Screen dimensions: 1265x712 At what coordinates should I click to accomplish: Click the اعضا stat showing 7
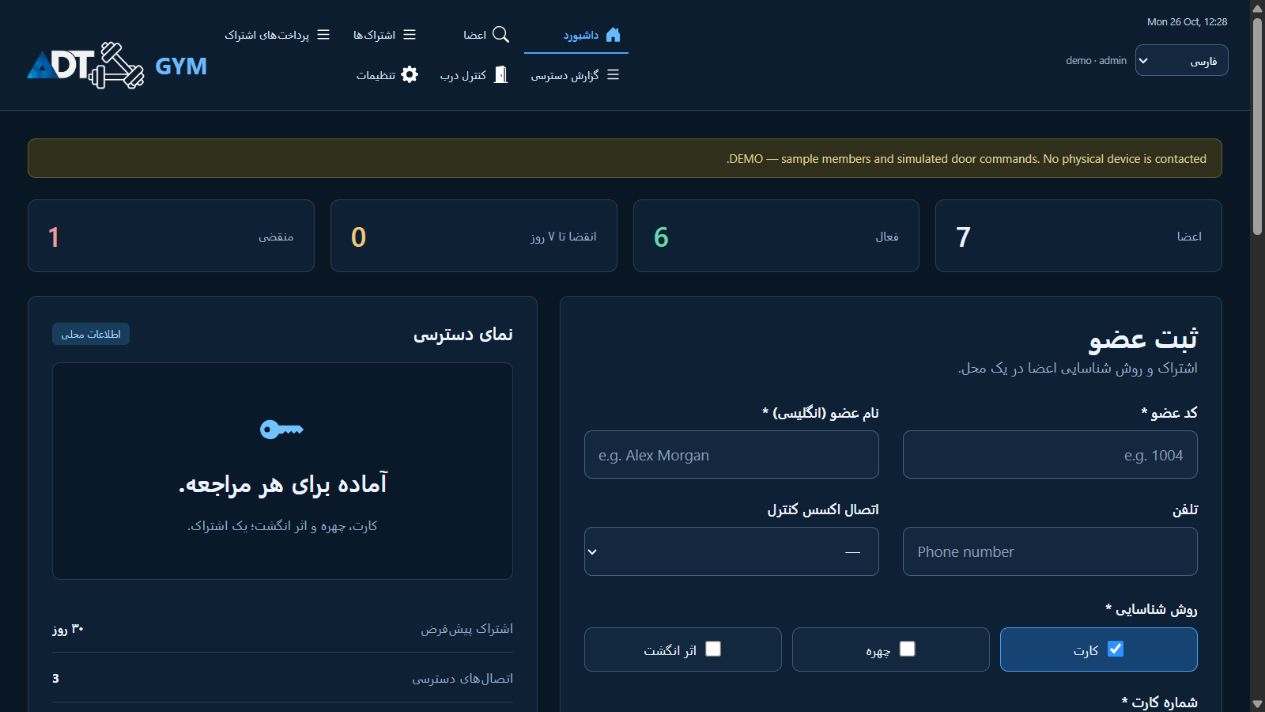(x=1078, y=236)
